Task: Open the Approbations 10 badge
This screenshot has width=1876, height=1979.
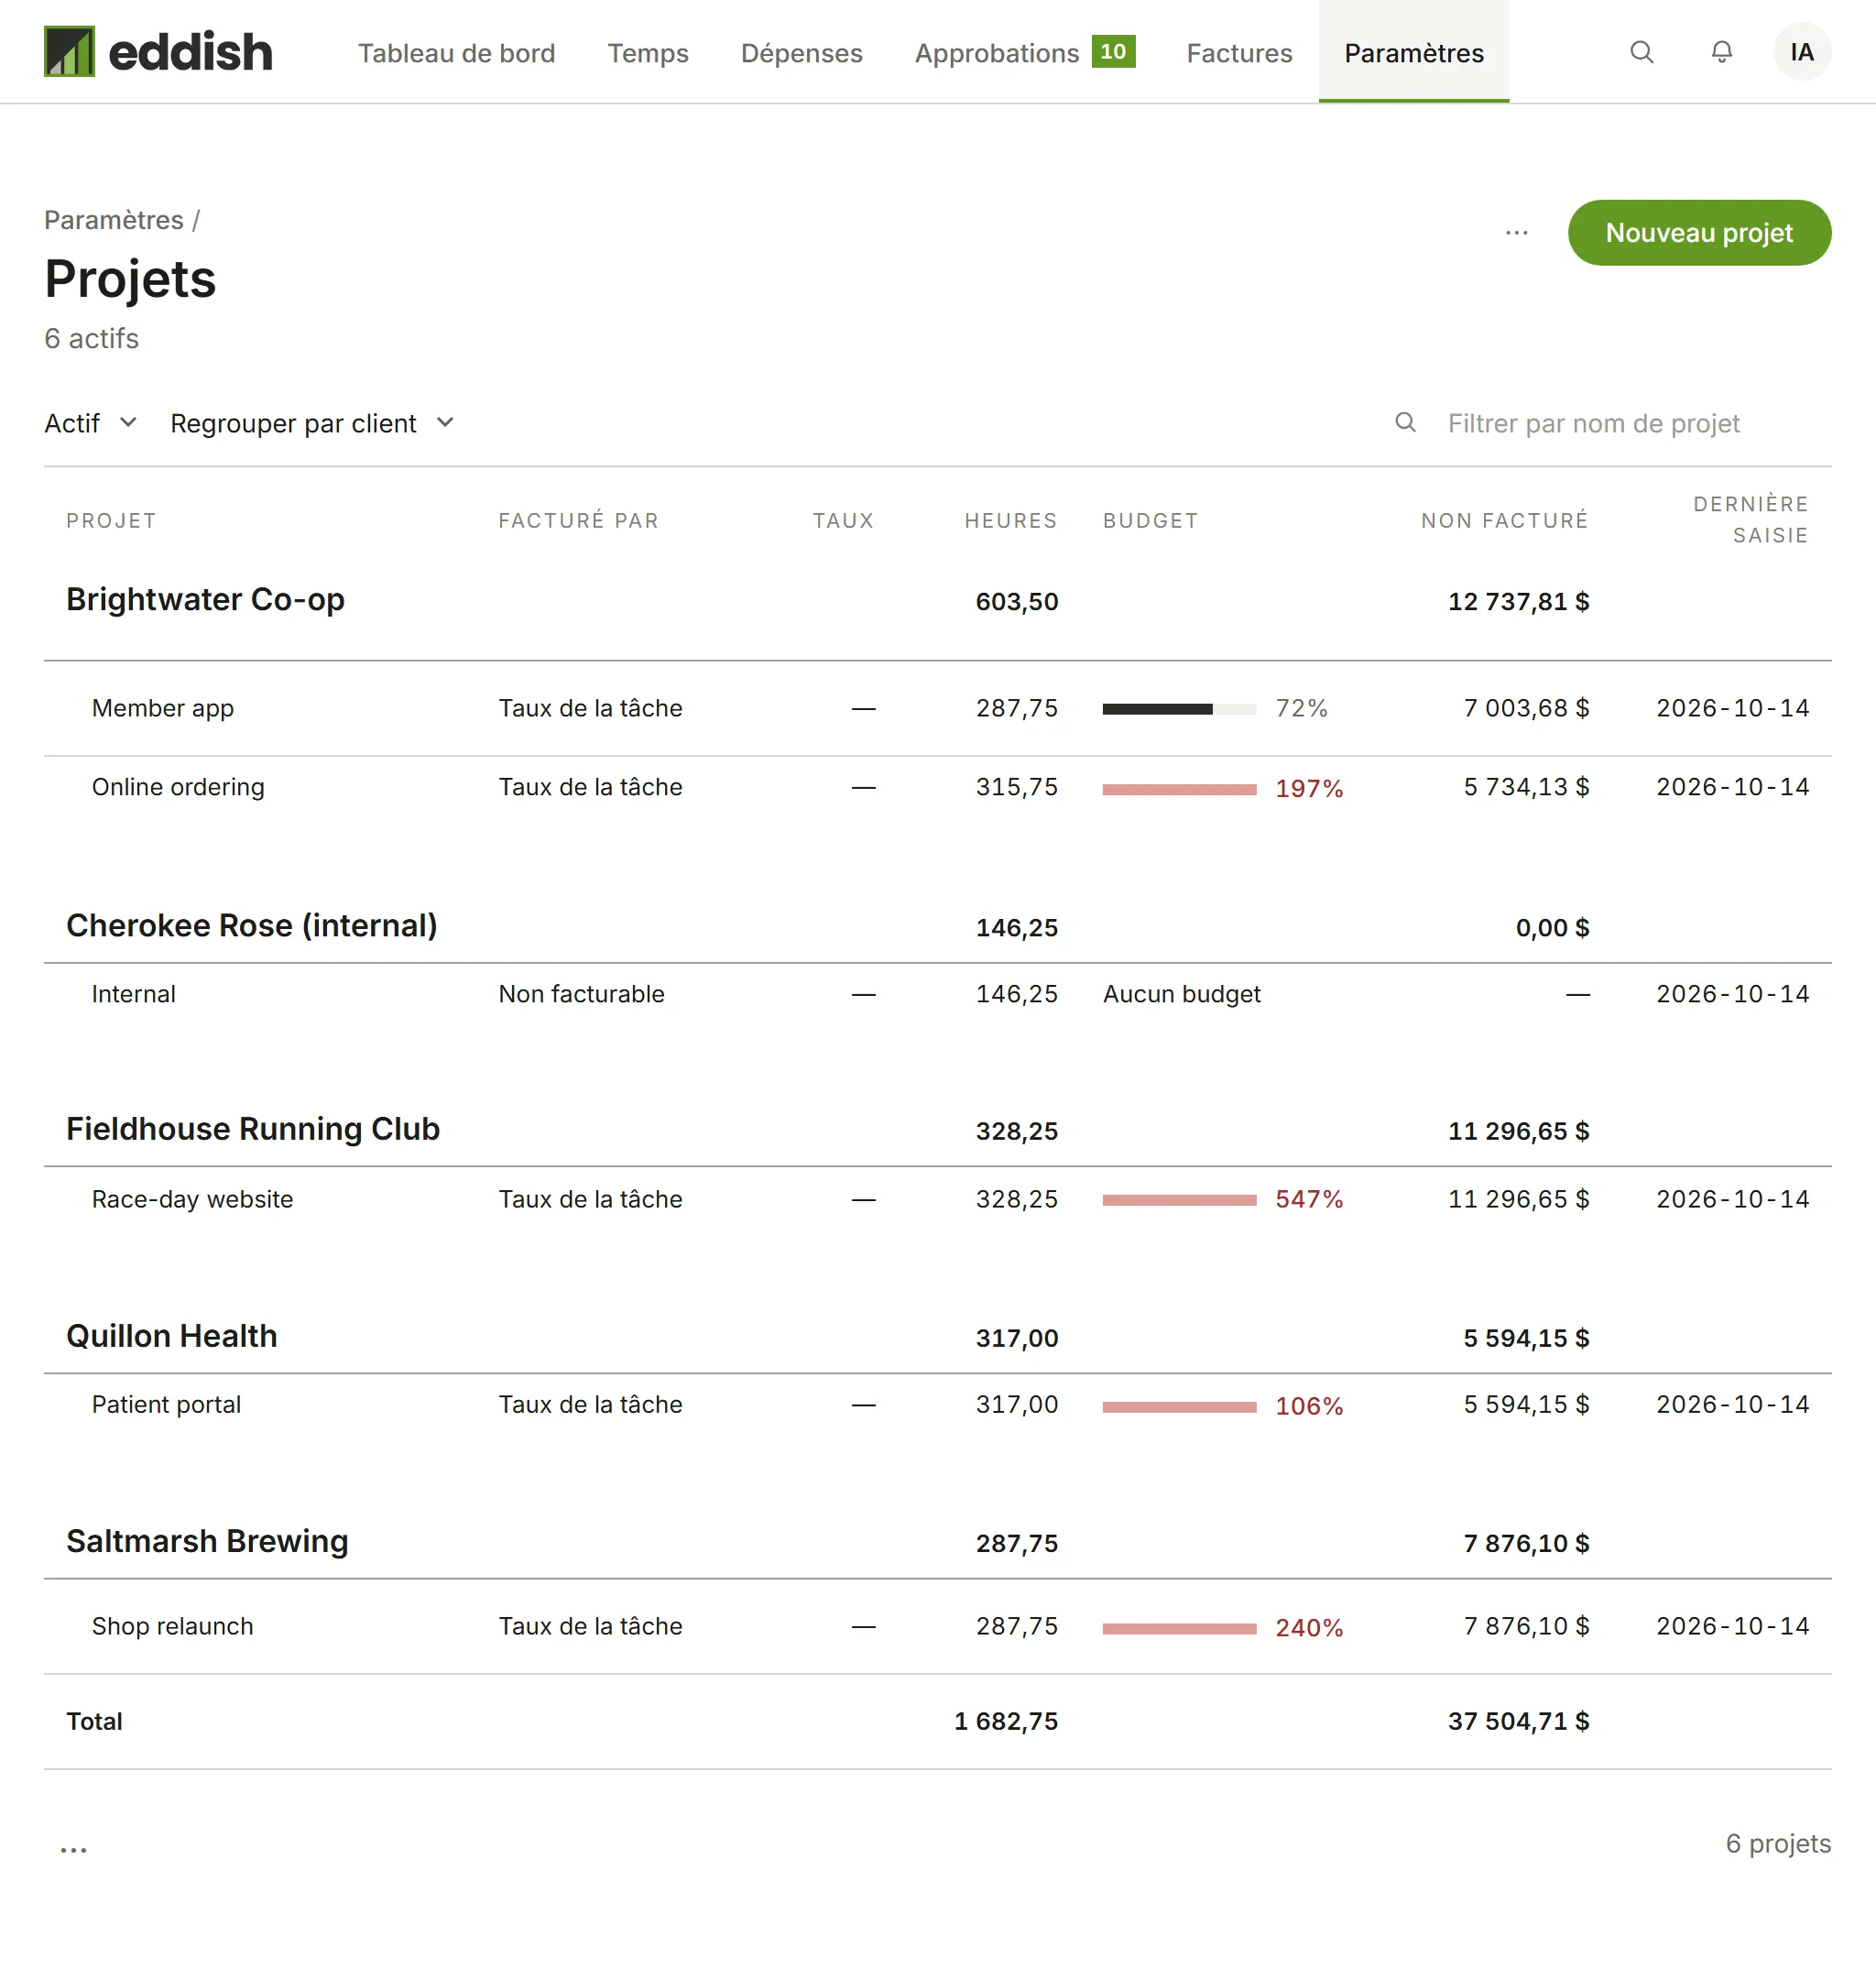Action: click(x=1113, y=52)
